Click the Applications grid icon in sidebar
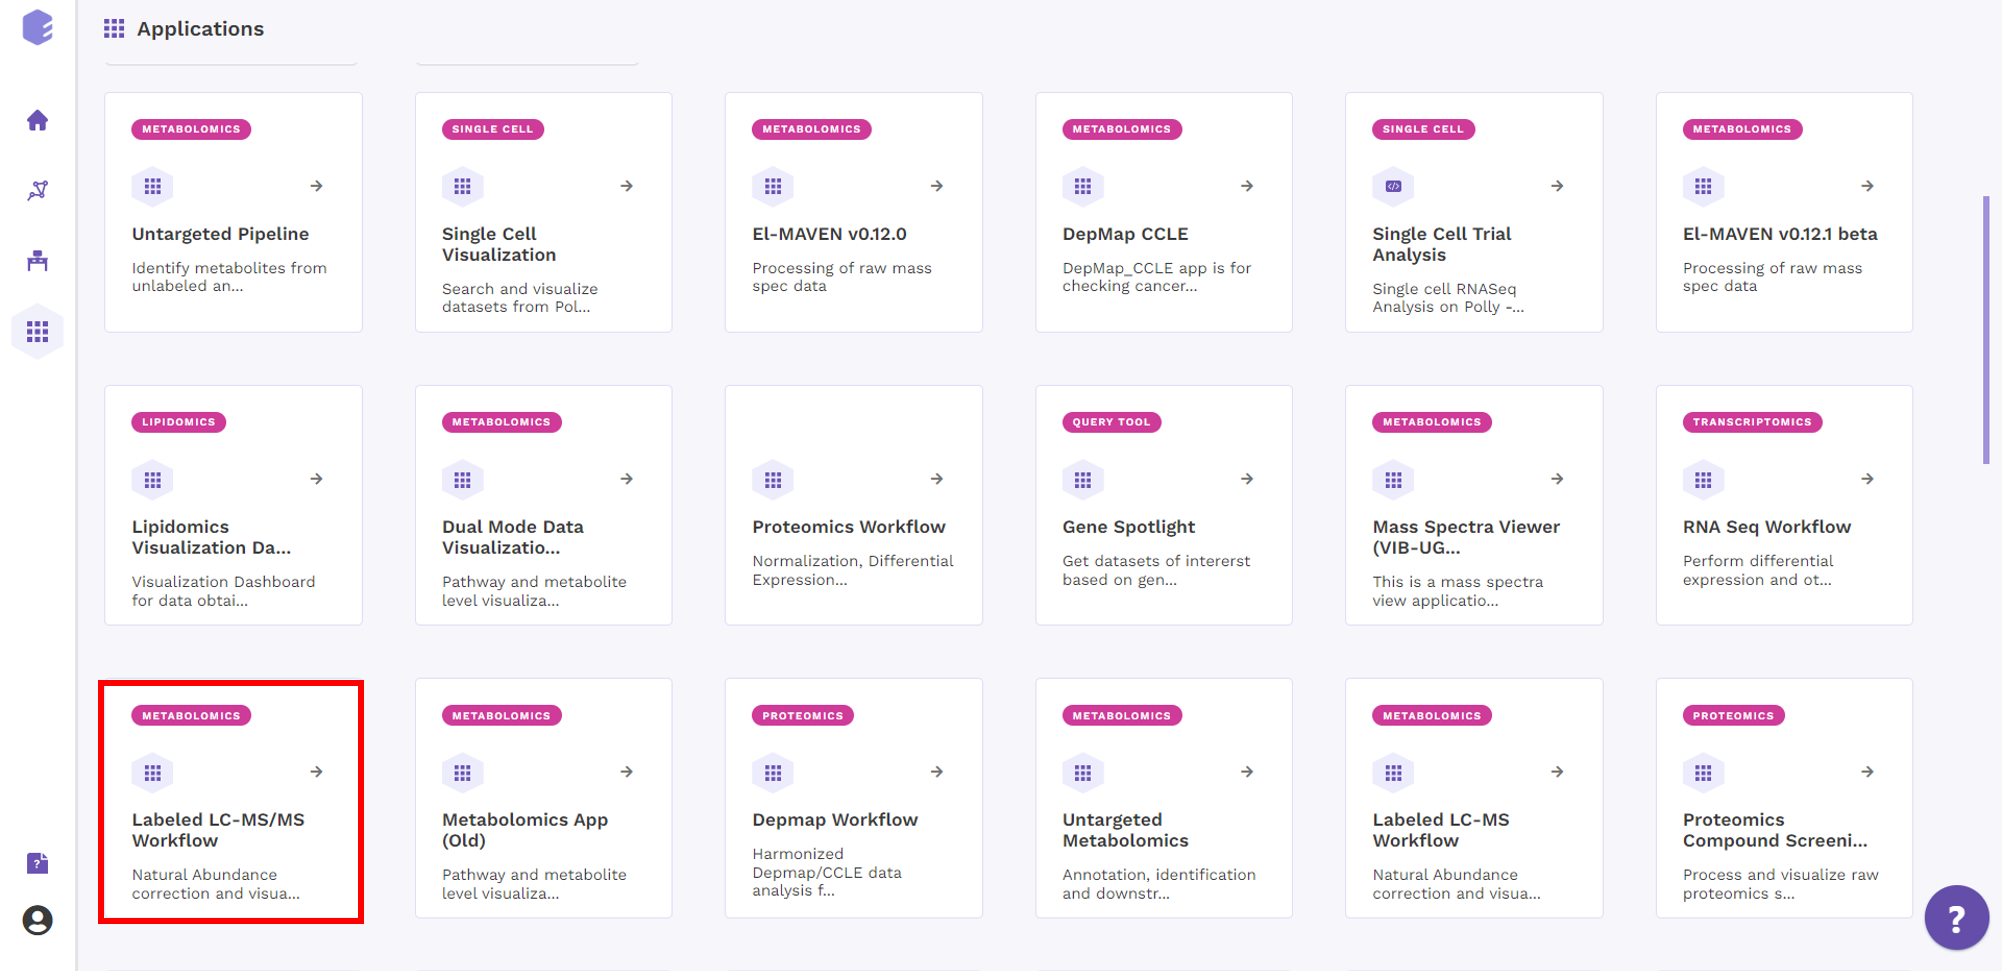 pyautogui.click(x=37, y=331)
